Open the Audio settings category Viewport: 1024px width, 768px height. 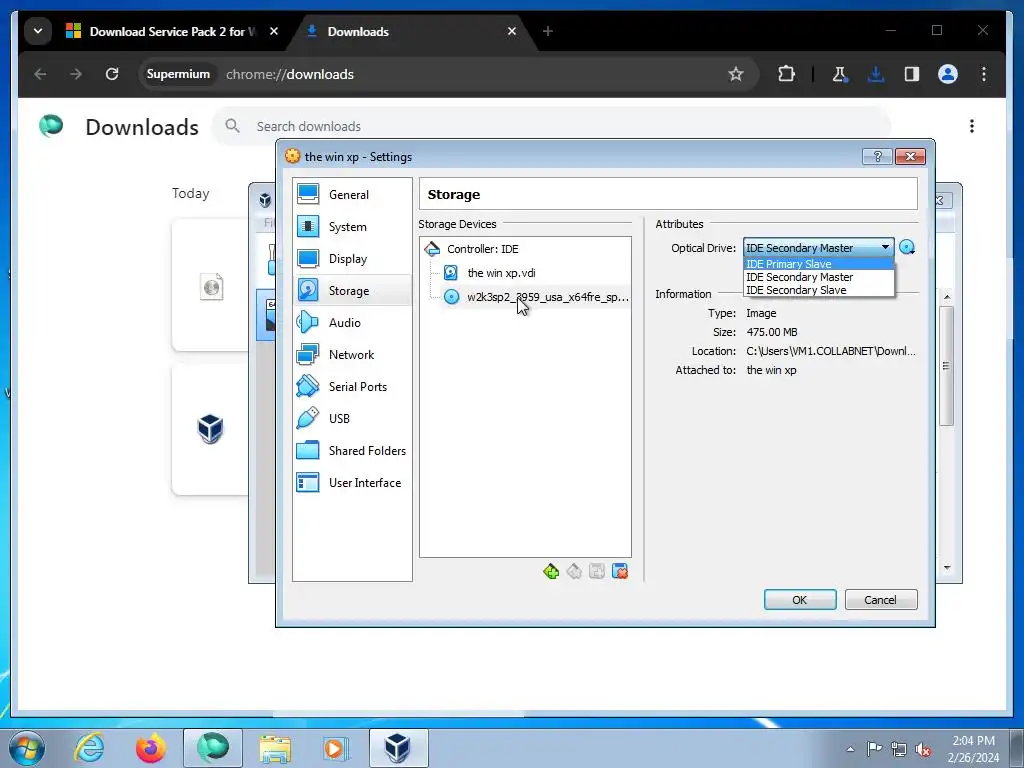(x=352, y=323)
